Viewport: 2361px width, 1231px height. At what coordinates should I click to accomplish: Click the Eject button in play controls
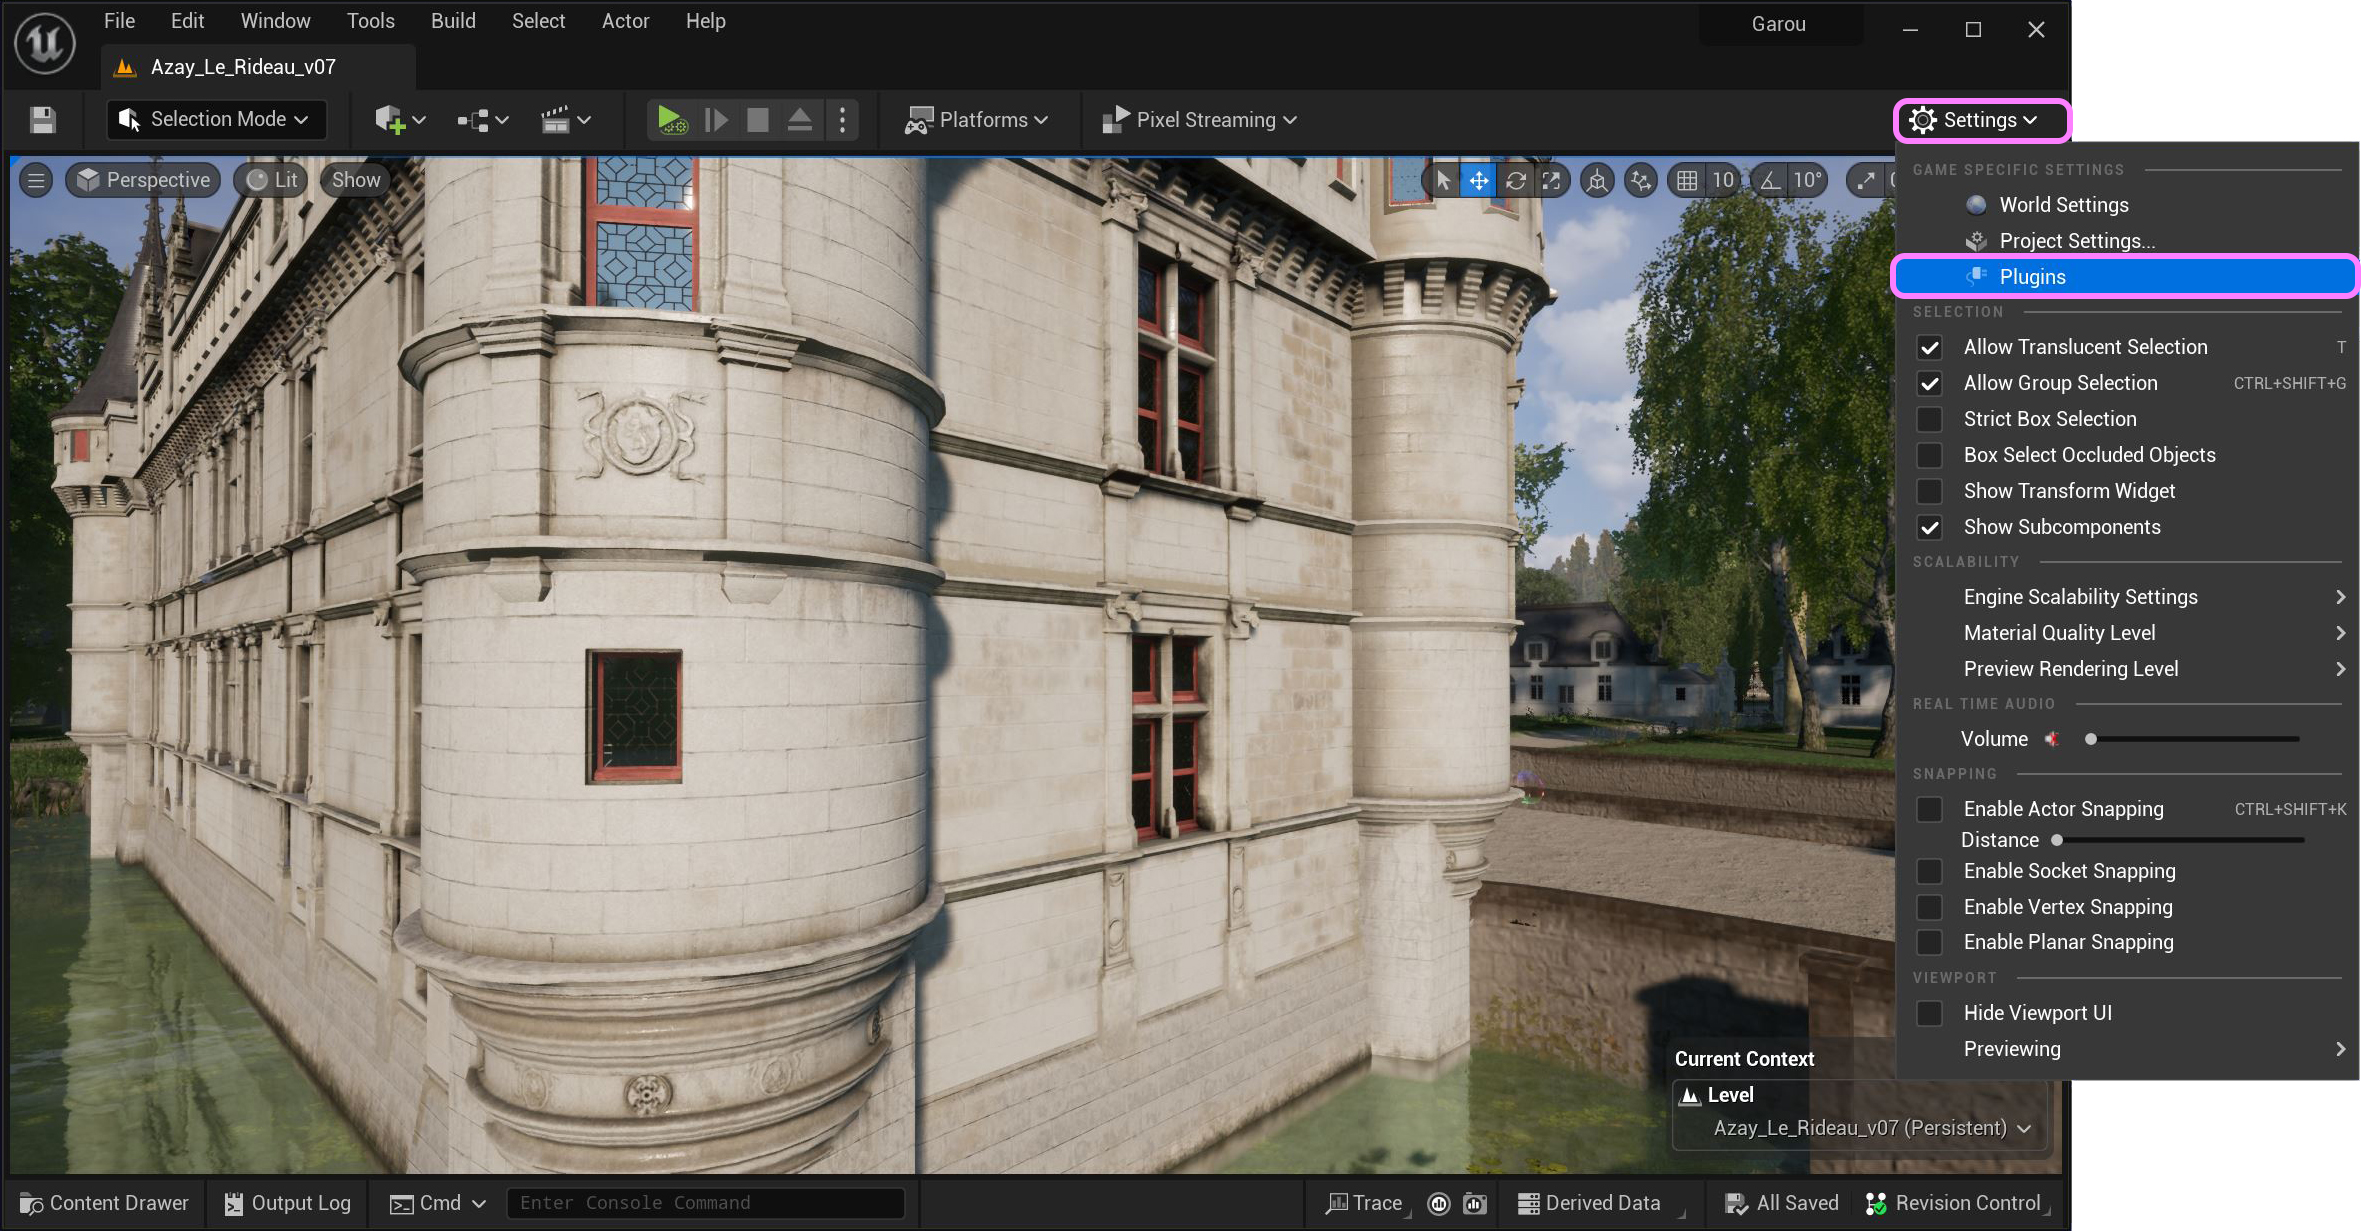pyautogui.click(x=799, y=120)
